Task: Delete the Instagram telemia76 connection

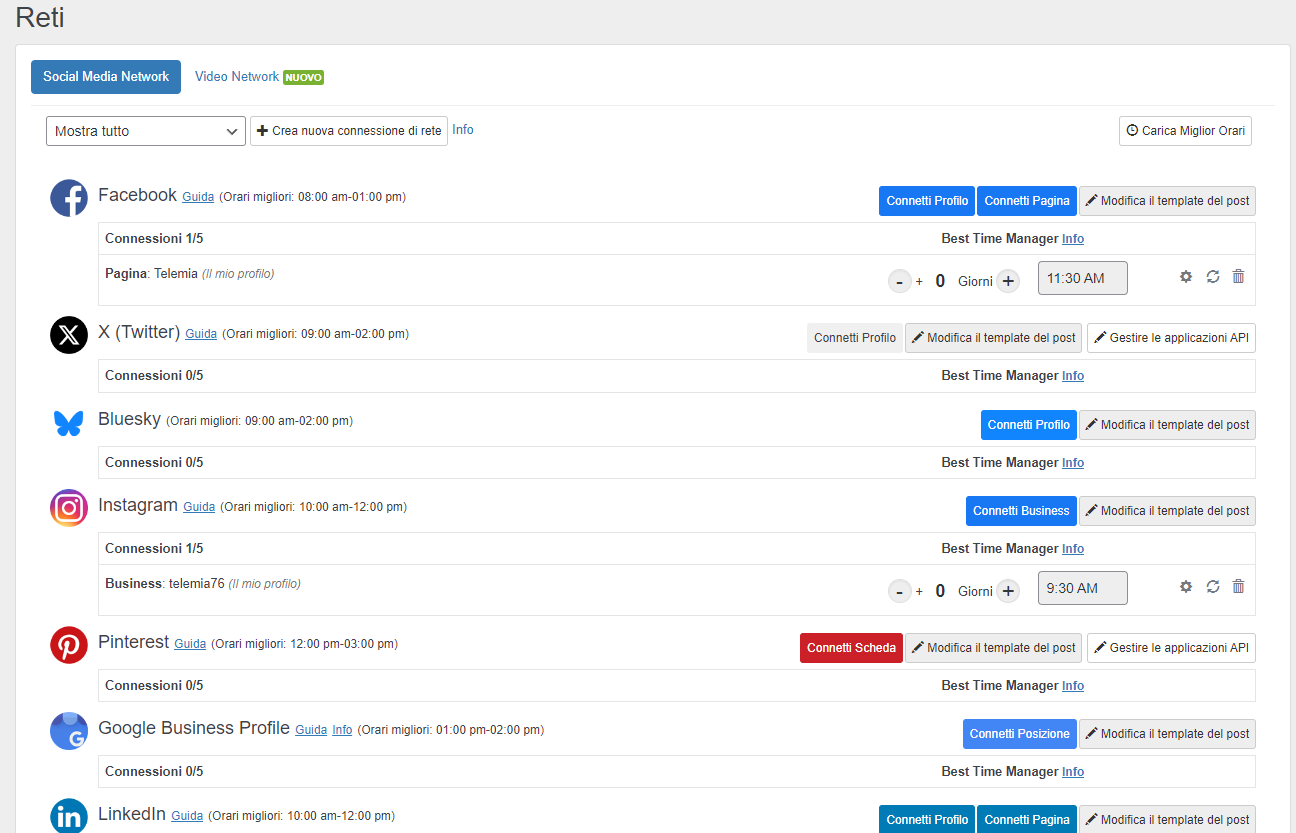Action: tap(1238, 587)
